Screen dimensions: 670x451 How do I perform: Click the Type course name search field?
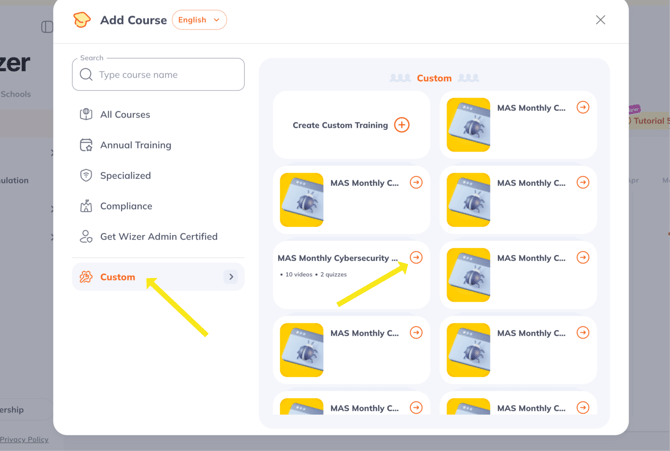pos(159,74)
